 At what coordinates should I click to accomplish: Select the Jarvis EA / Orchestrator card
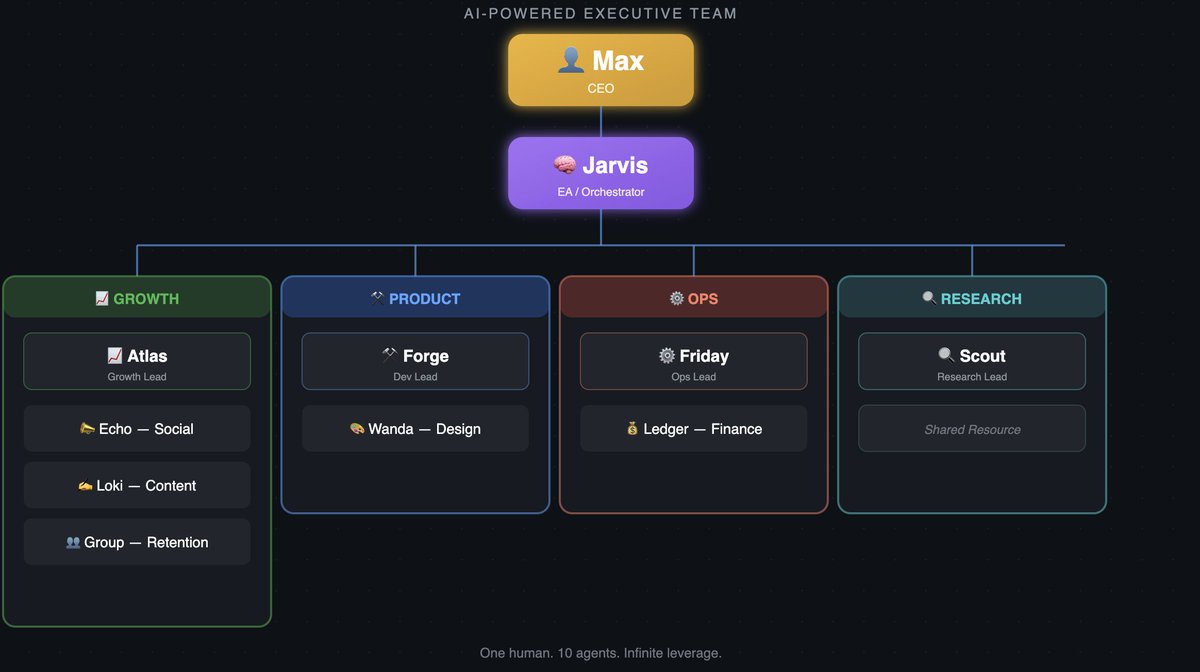click(601, 173)
